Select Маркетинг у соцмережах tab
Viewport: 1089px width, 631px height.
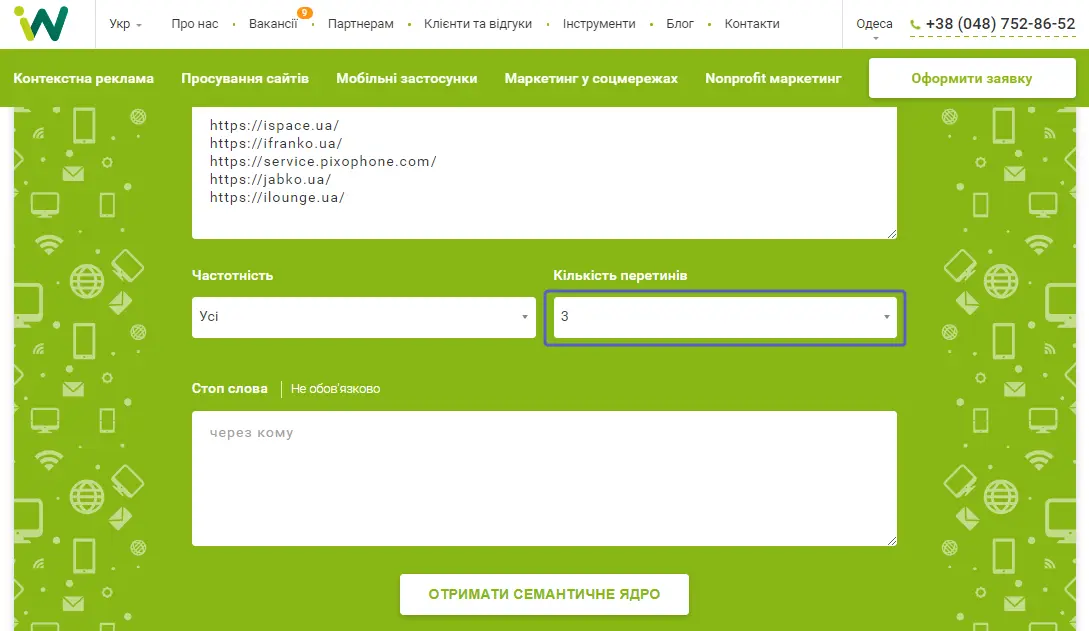591,78
